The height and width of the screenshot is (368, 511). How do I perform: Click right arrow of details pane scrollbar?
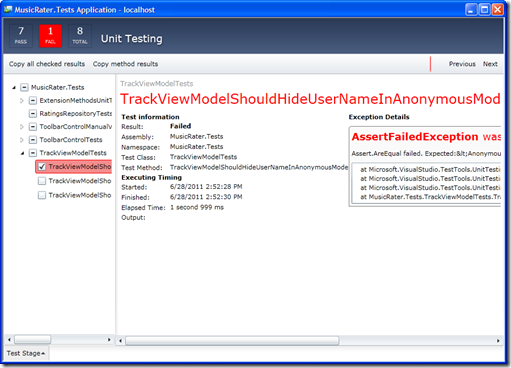pyautogui.click(x=498, y=340)
